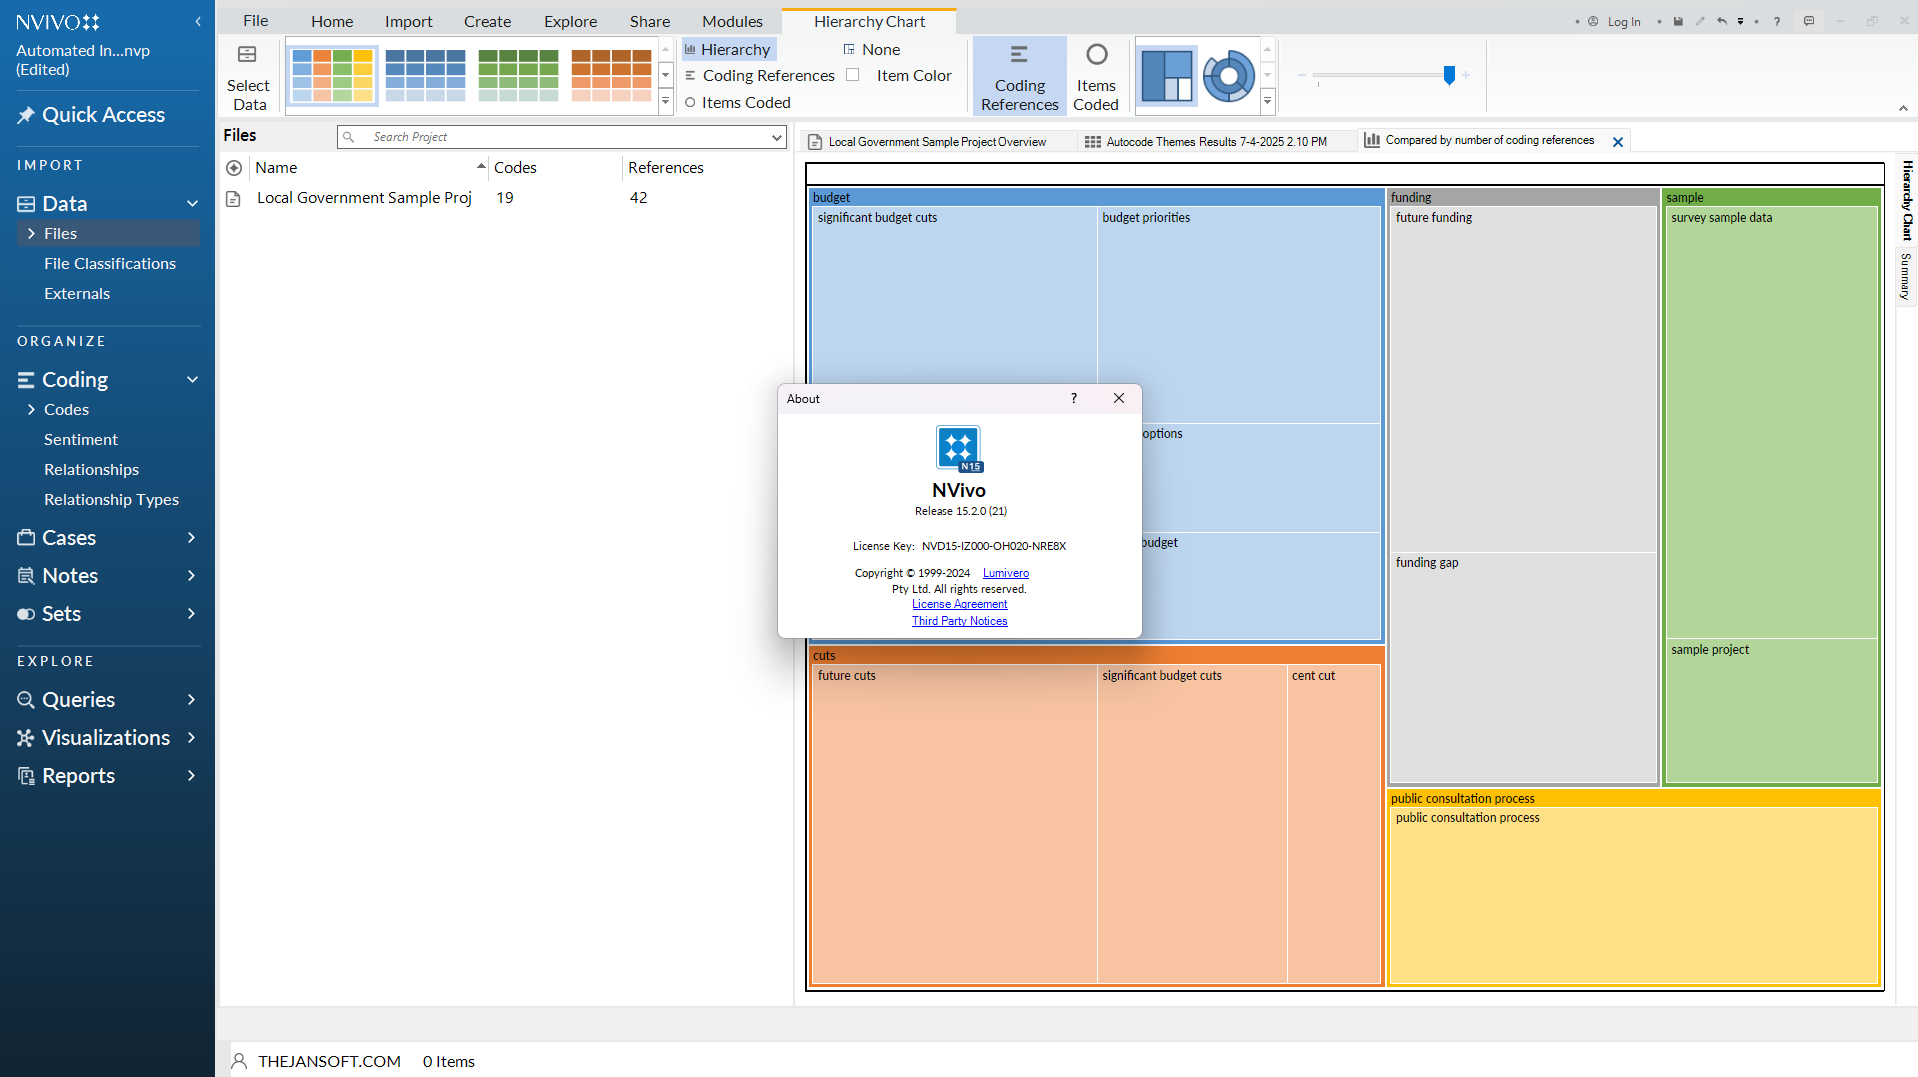Screen dimensions: 1918x1077
Task: Expand the color scheme gallery dropdown
Action: pos(665,101)
